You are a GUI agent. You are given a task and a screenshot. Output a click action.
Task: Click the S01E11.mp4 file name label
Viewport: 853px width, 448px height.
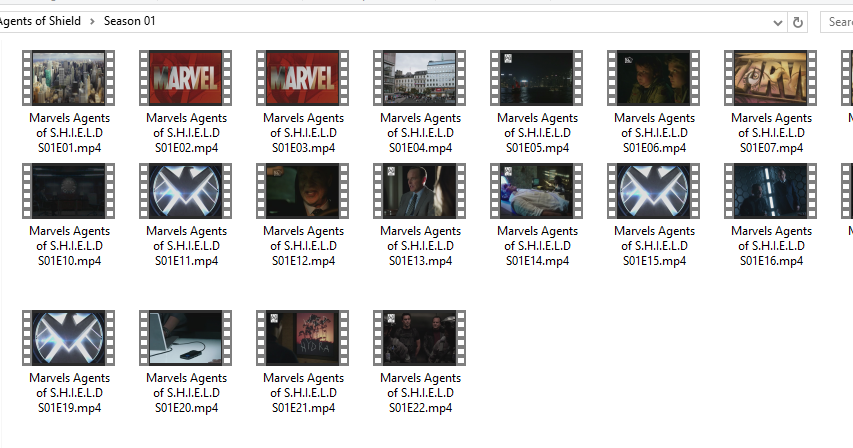(187, 246)
